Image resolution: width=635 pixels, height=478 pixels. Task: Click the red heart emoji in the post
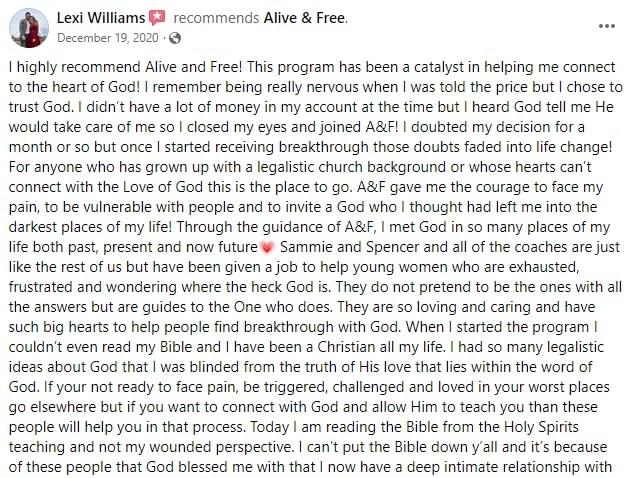pyautogui.click(x=266, y=248)
